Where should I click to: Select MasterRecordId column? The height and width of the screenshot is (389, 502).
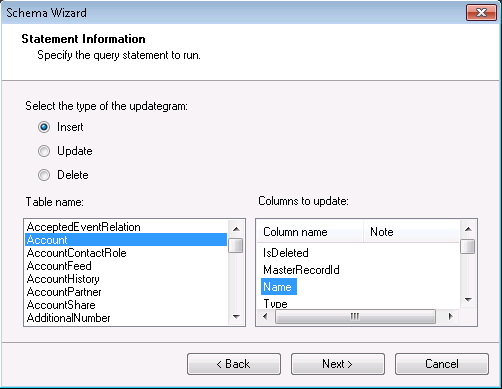click(301, 270)
